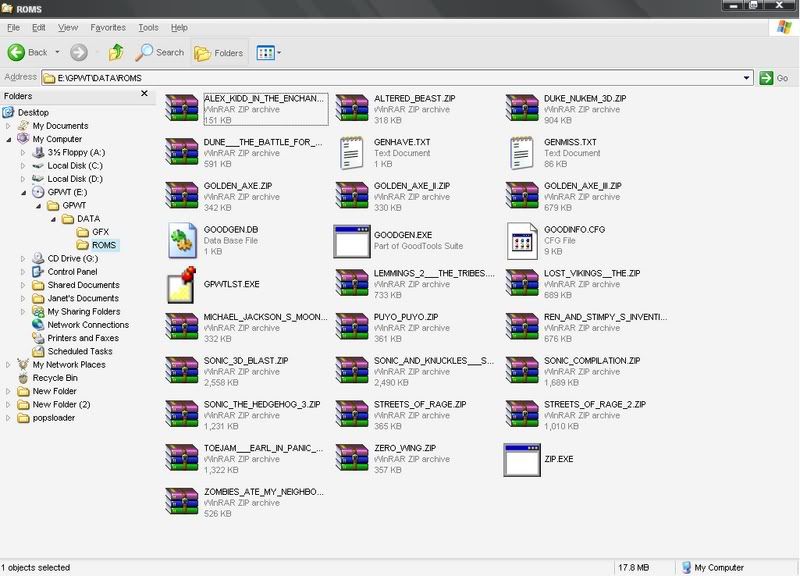The height and width of the screenshot is (576, 800).
Task: Select SONIC_COMPILATION.ZIP archive icon
Action: click(522, 370)
